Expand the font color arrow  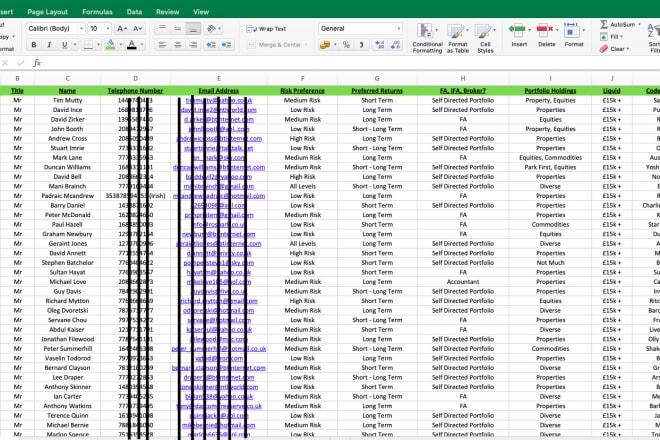[142, 45]
